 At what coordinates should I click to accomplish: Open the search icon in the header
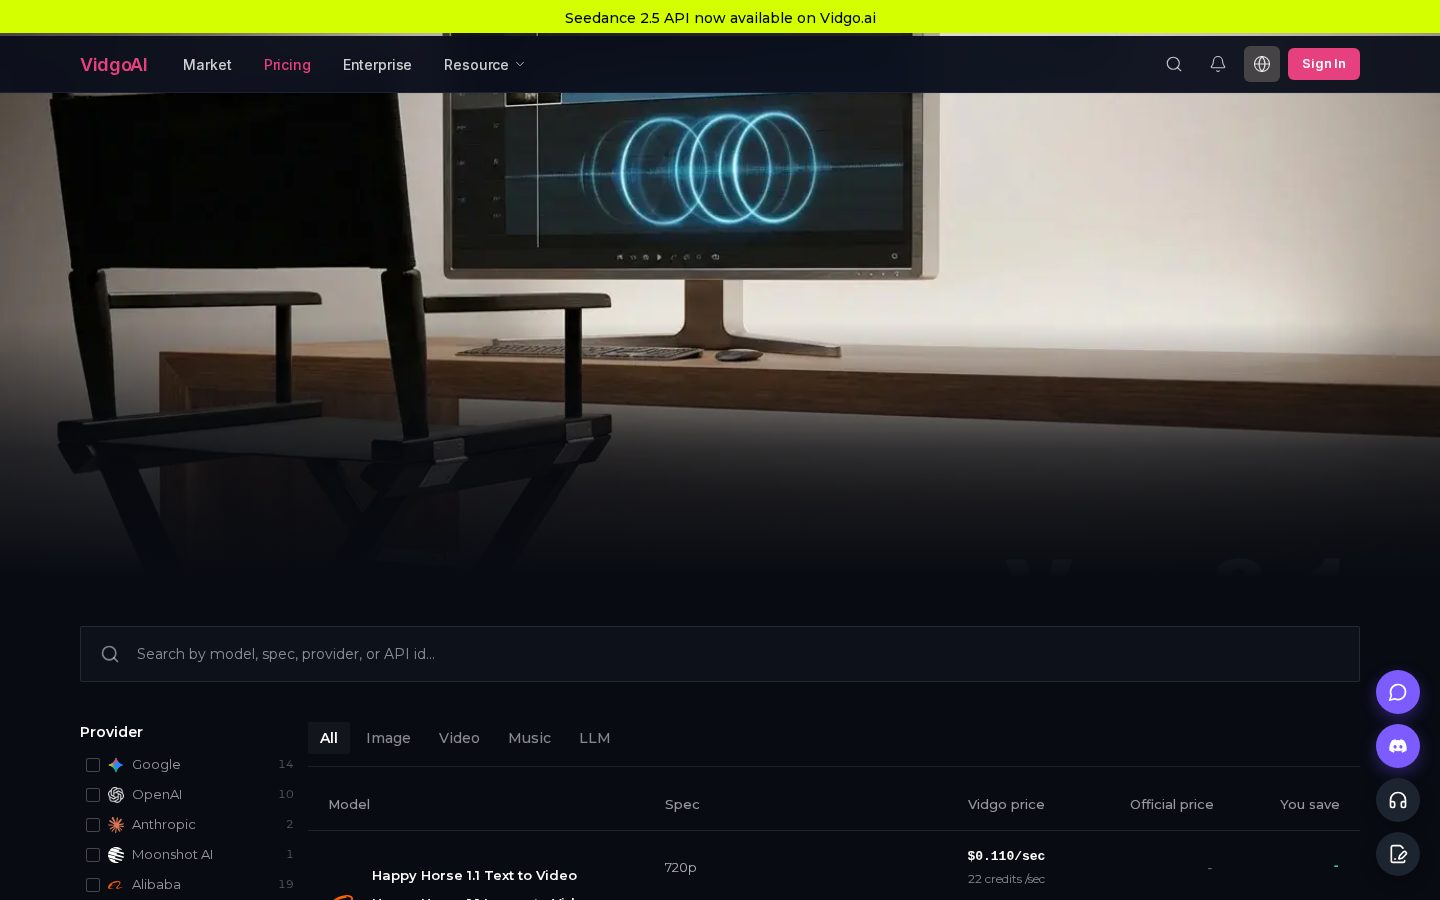click(1174, 64)
